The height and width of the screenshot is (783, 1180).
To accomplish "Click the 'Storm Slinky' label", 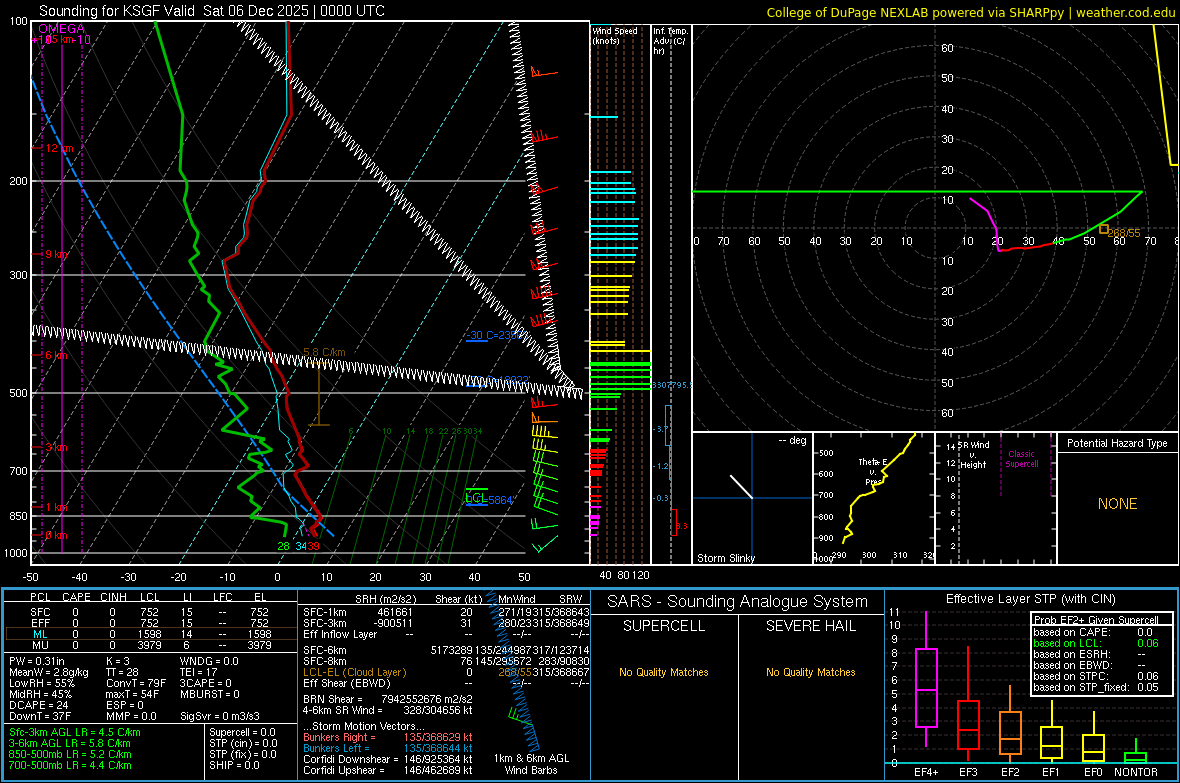I will [725, 558].
